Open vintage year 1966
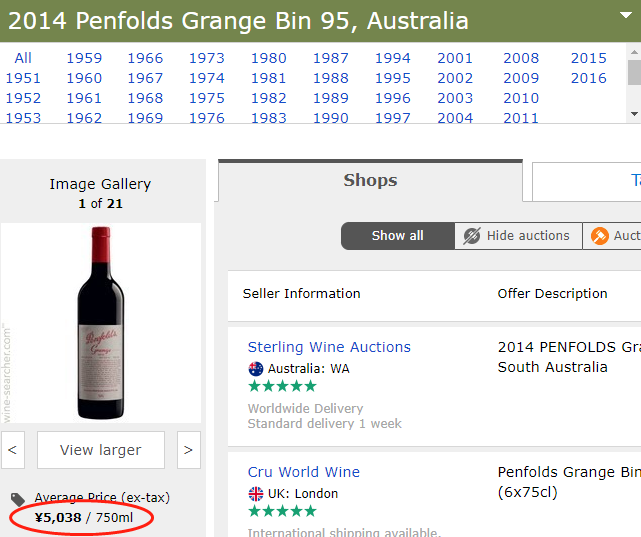Screen dimensions: 641x537 145,58
